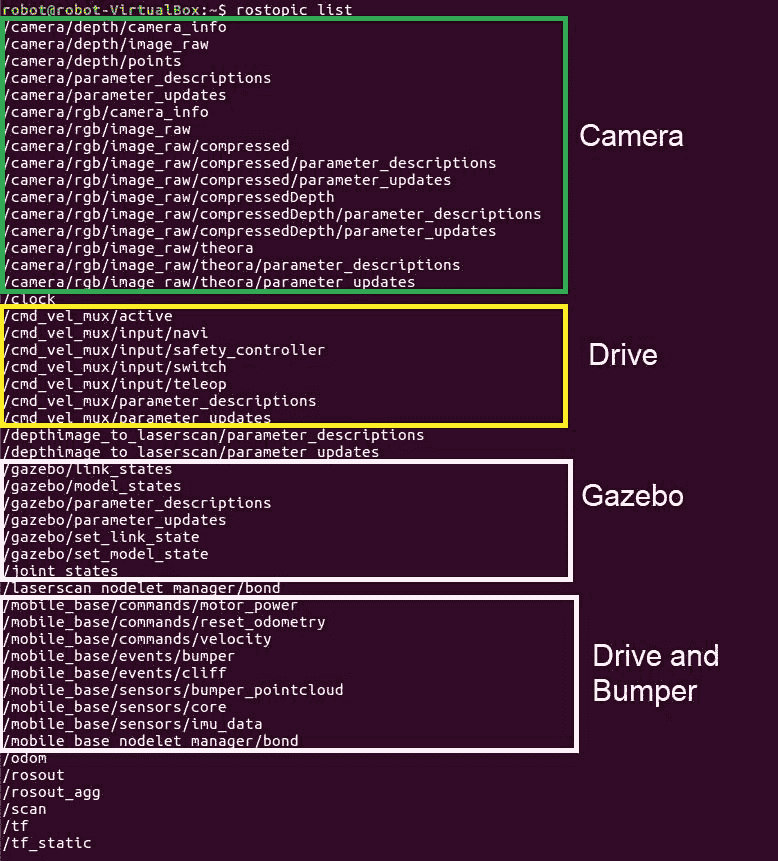Click the /camera/rgb/image_raw/compressedDepth line
Screen dimensions: 778x861
point(169,197)
